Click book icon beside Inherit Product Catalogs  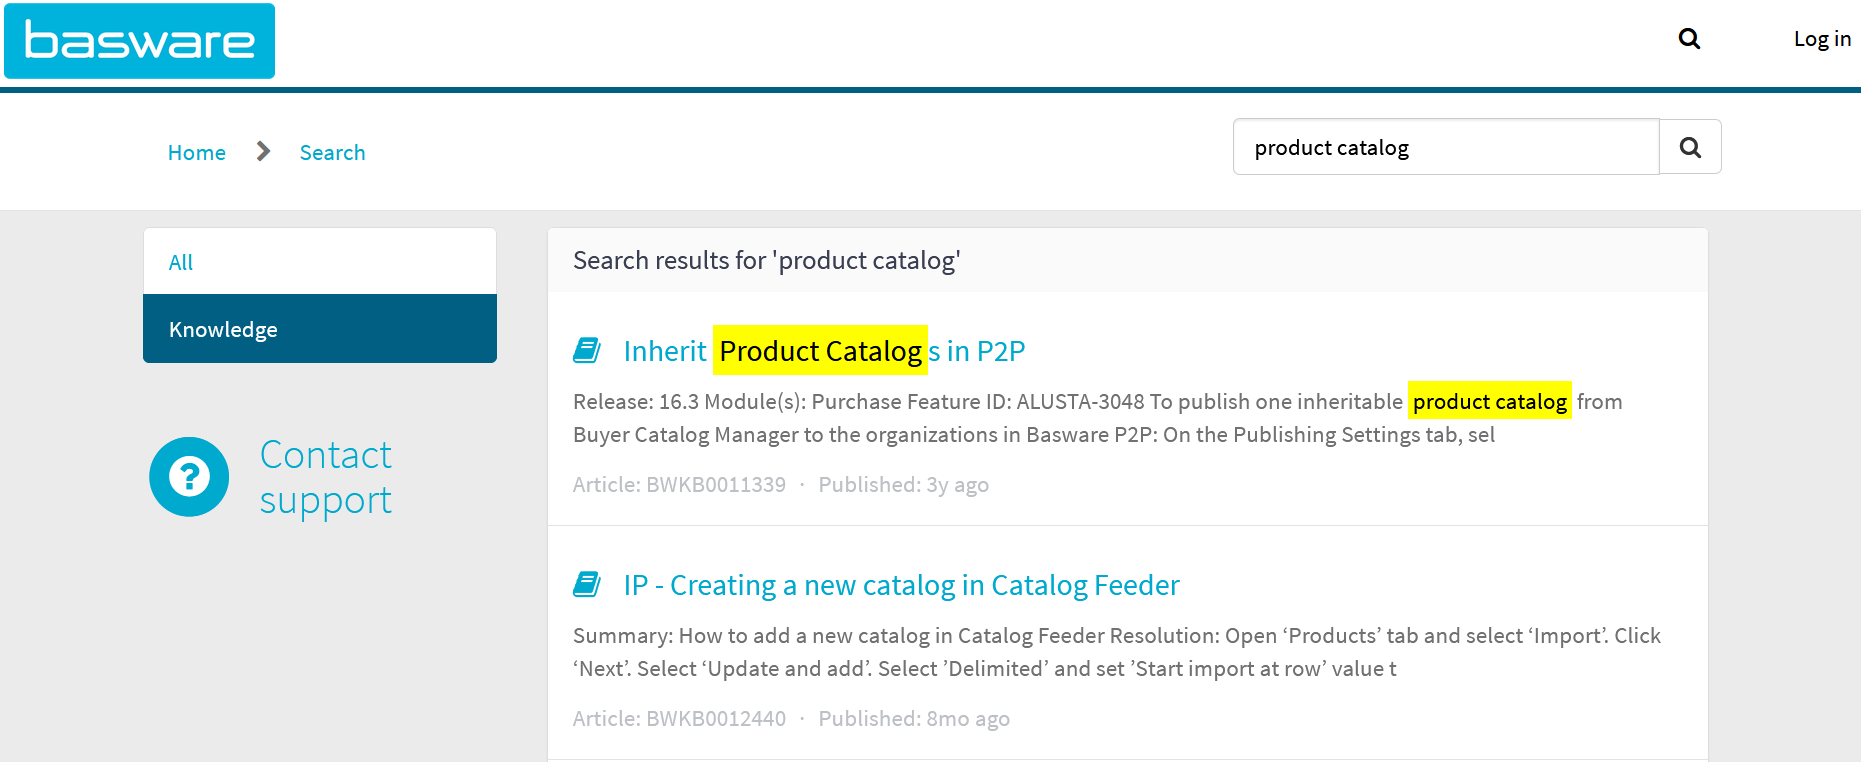coord(587,351)
